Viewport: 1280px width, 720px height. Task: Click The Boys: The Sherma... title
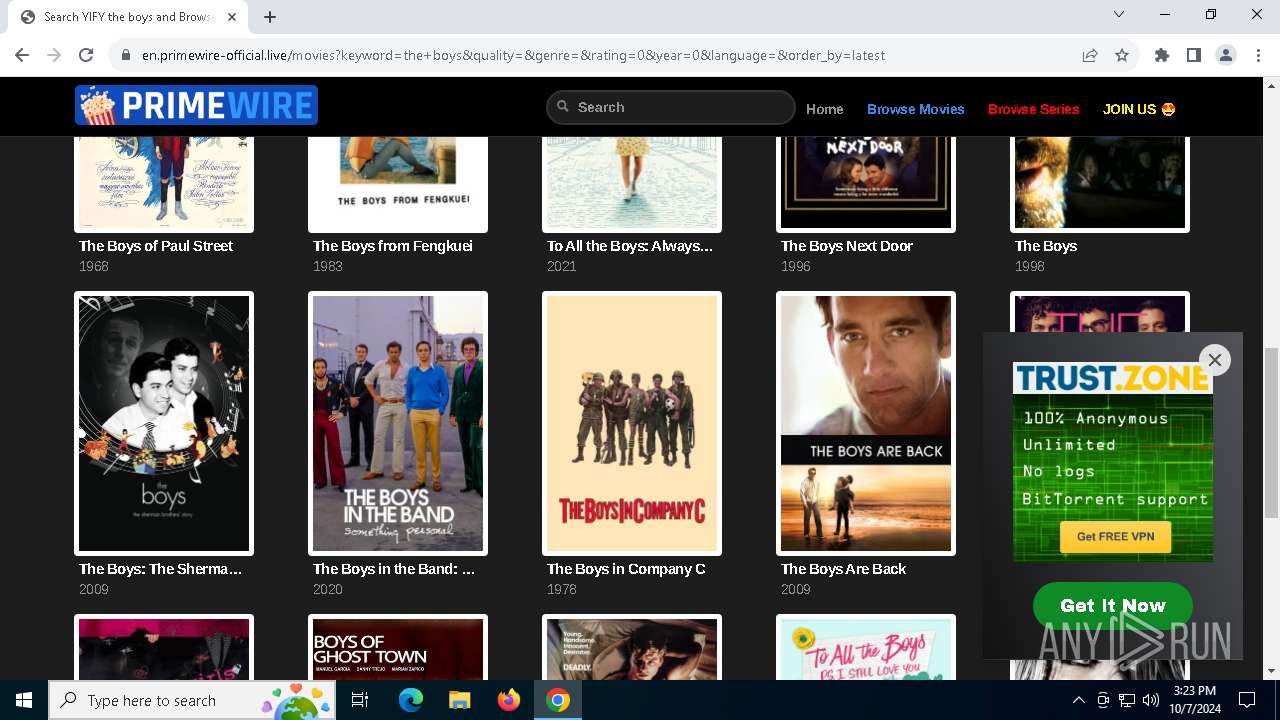(161, 569)
